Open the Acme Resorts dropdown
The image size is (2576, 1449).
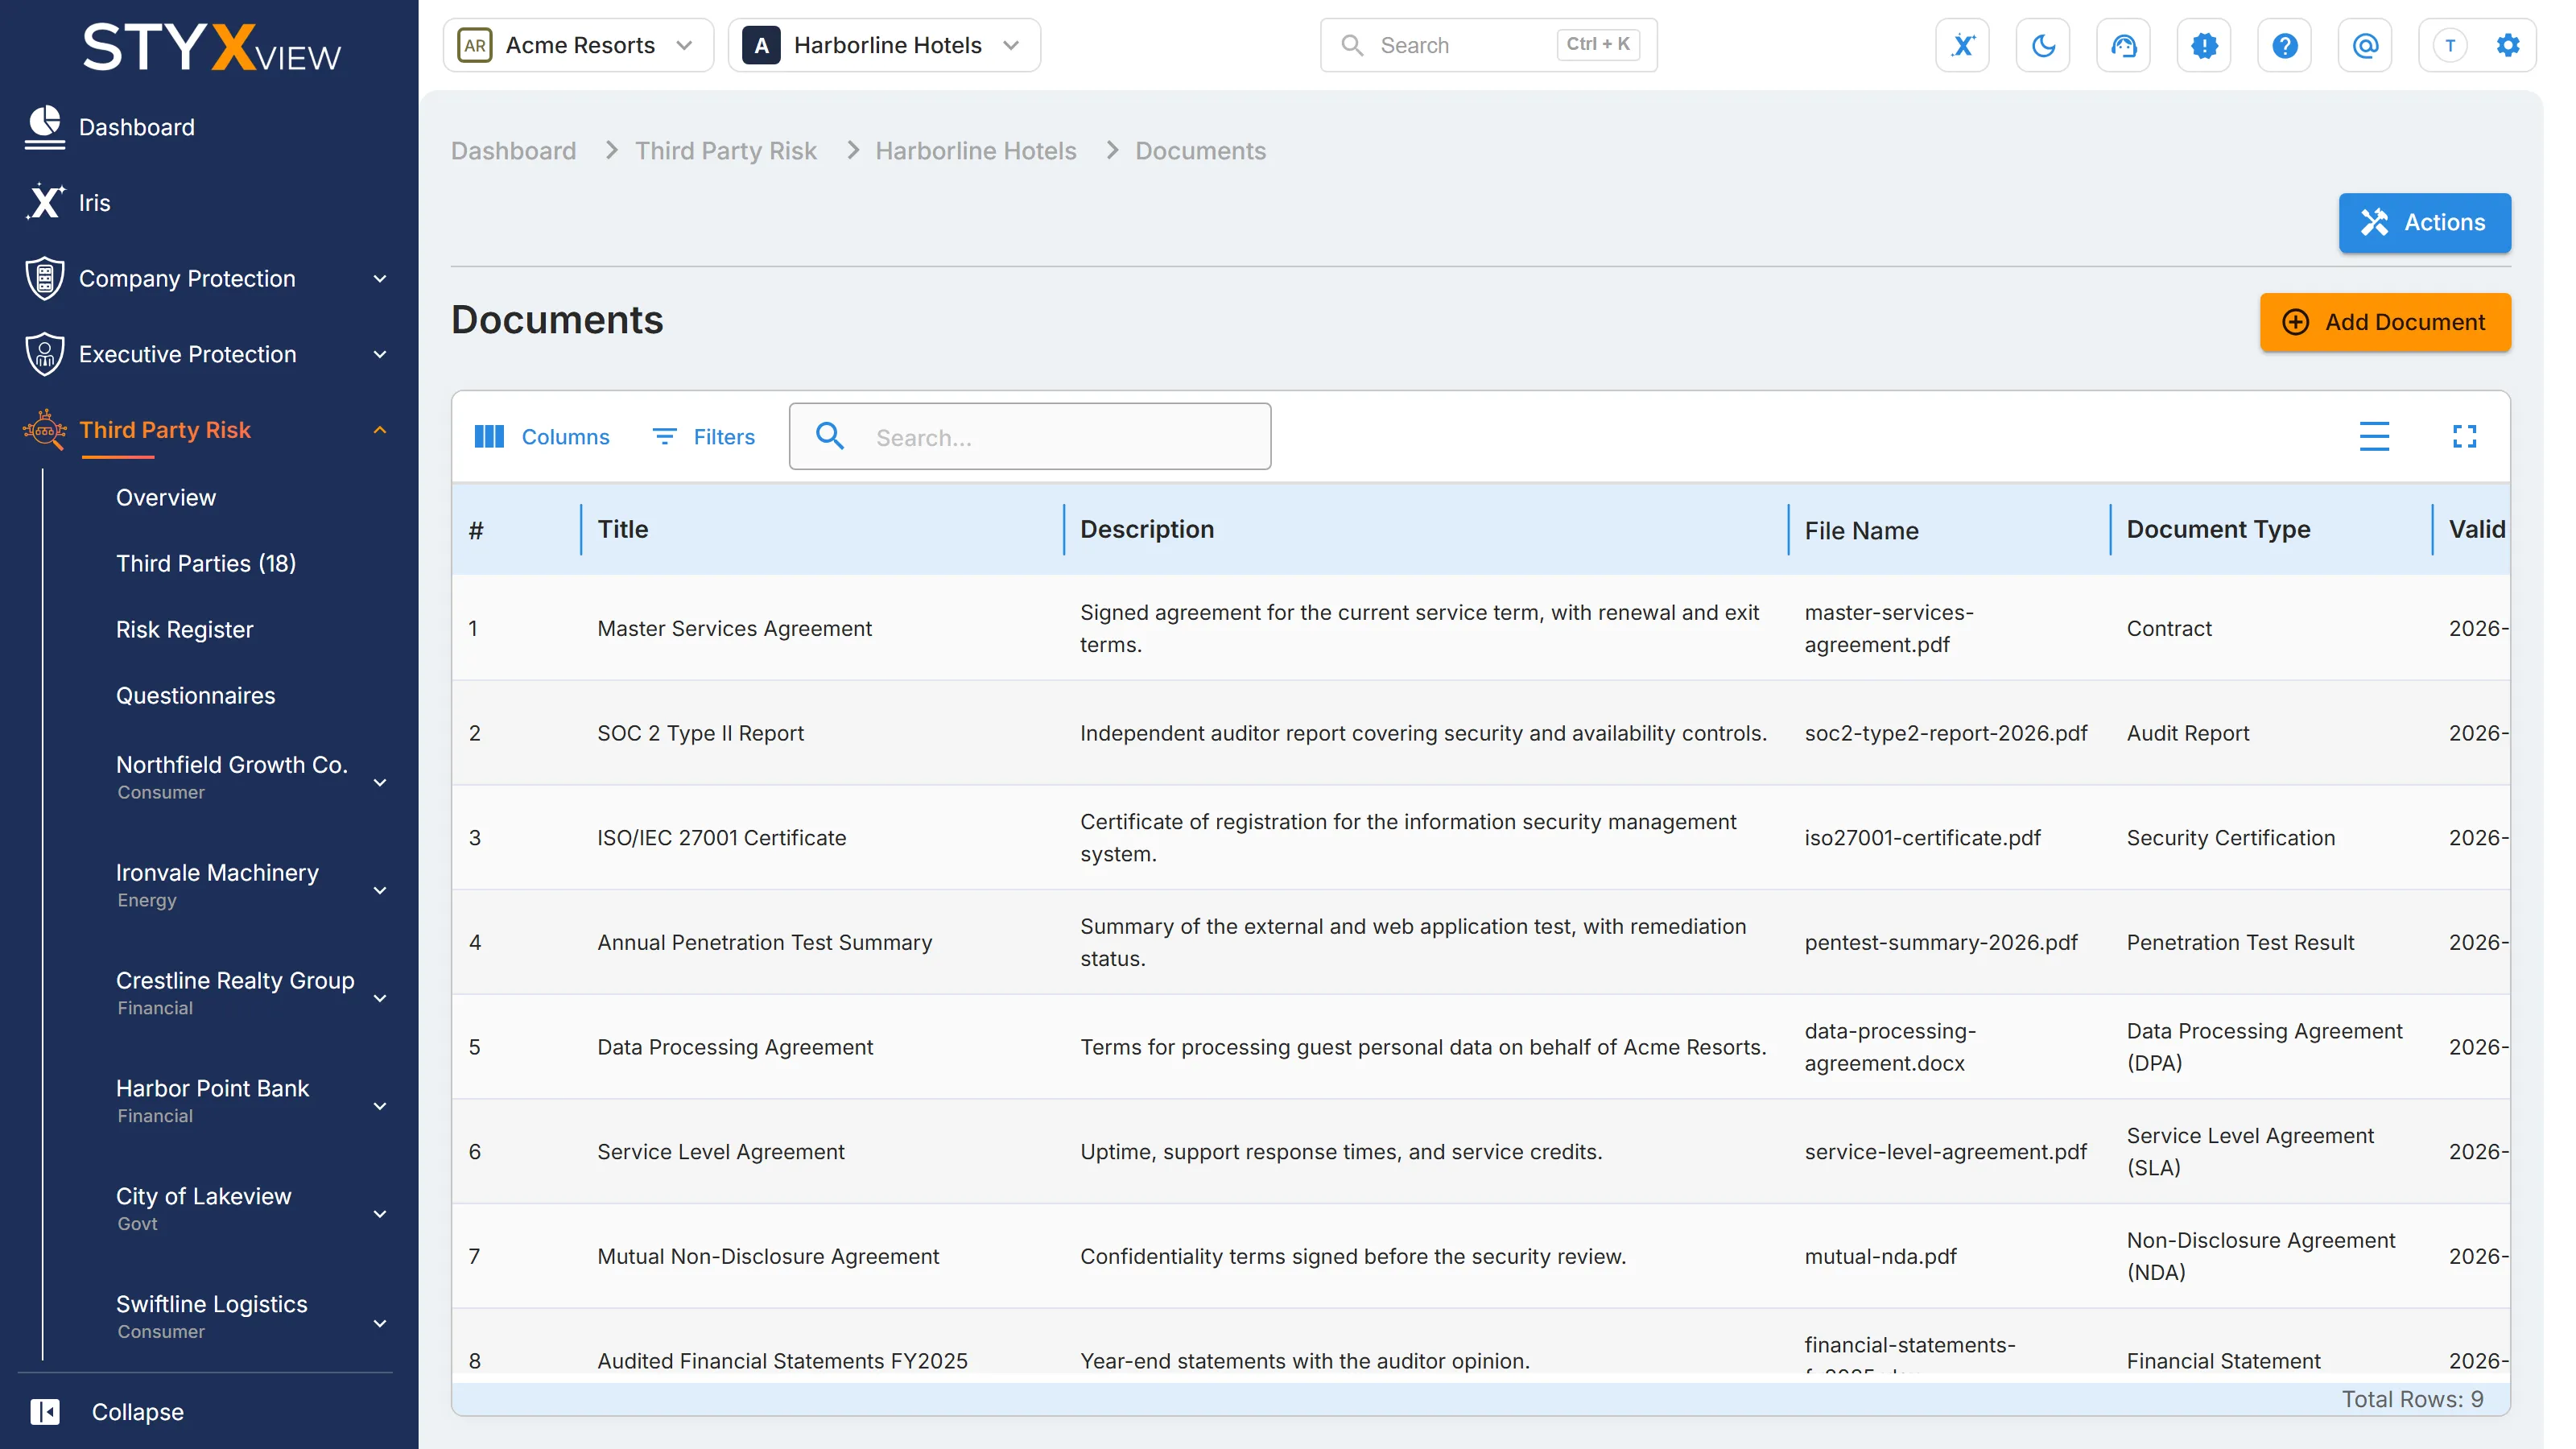[x=578, y=45]
